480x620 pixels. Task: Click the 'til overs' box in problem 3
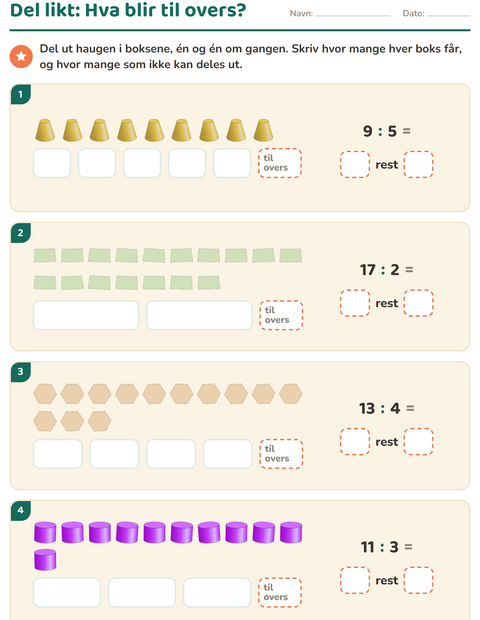tap(281, 454)
